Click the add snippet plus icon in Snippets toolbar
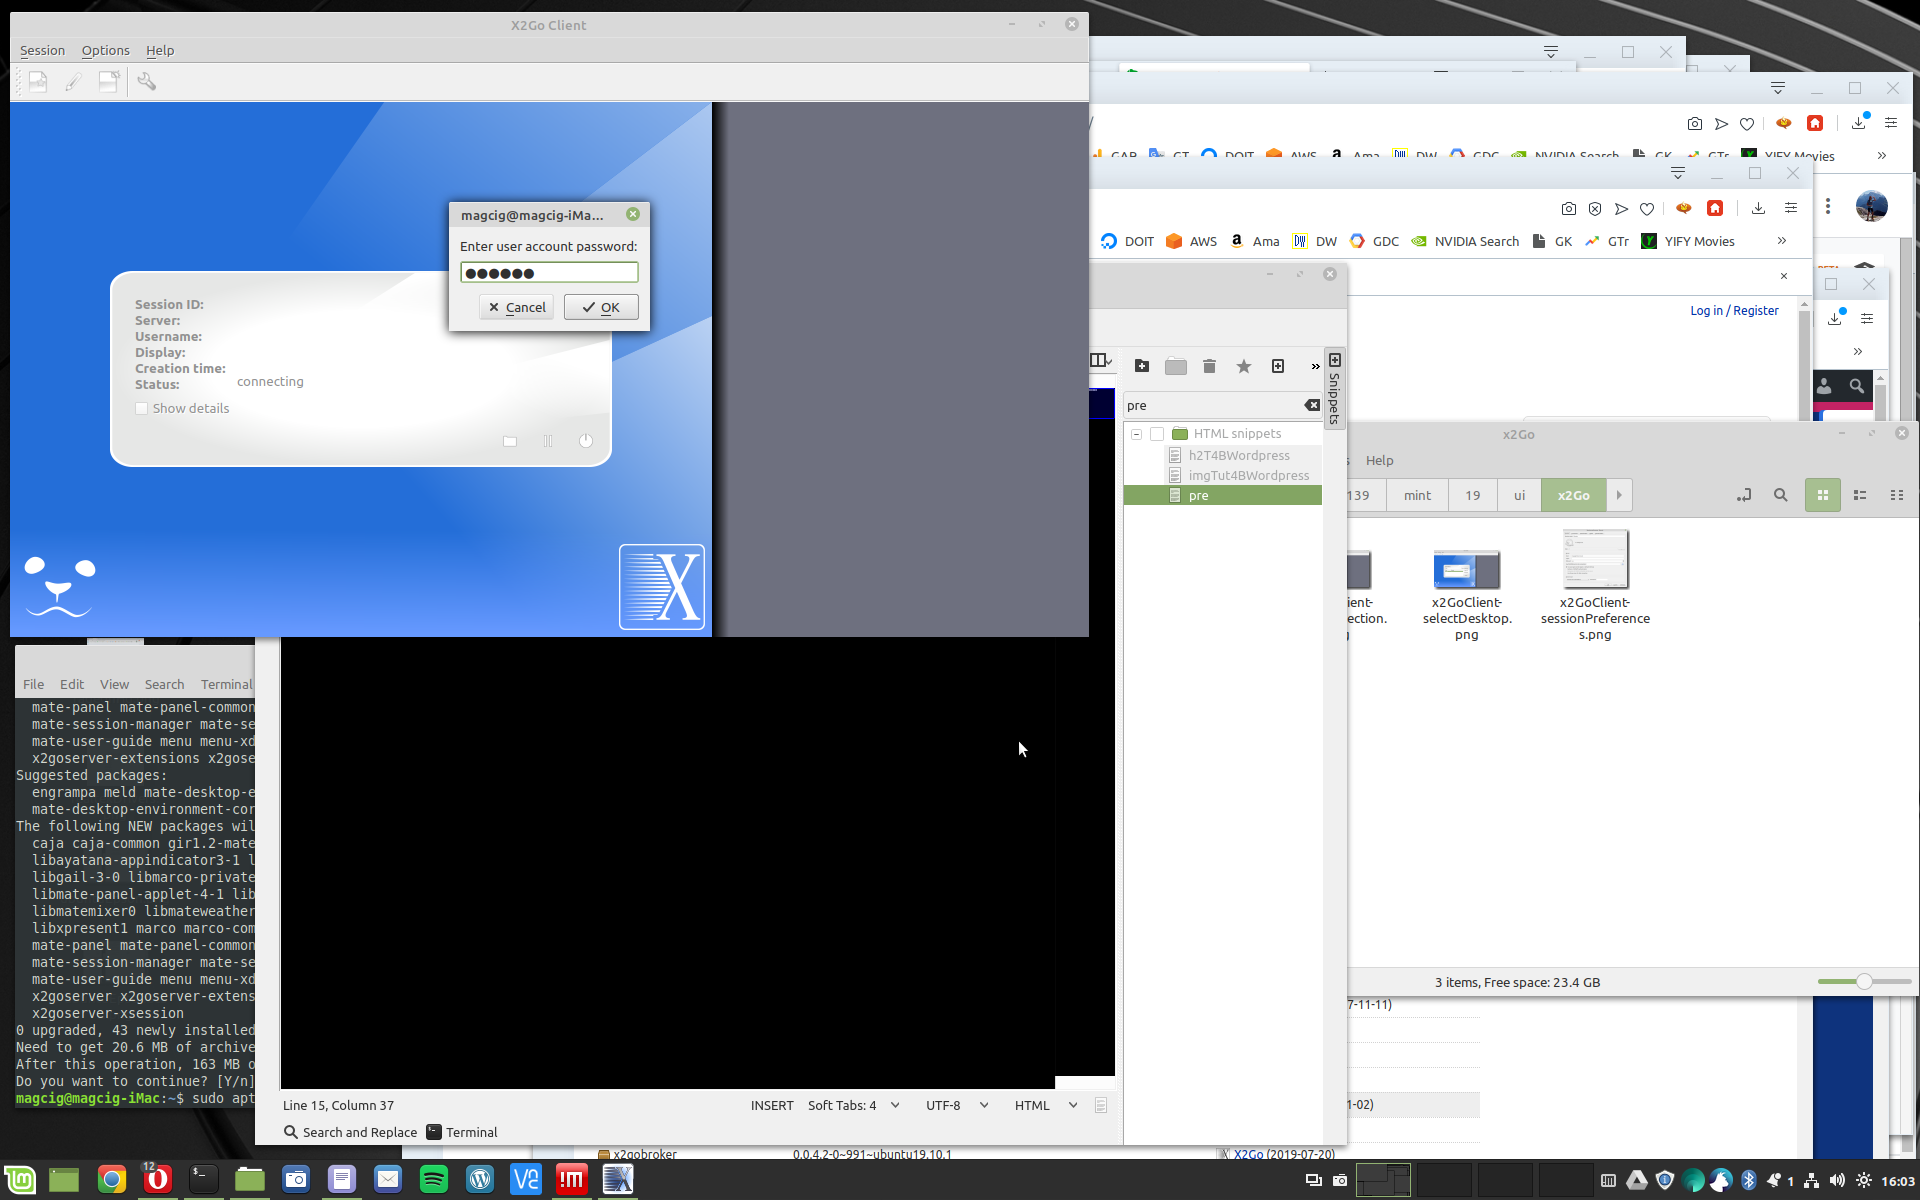 pyautogui.click(x=1278, y=366)
